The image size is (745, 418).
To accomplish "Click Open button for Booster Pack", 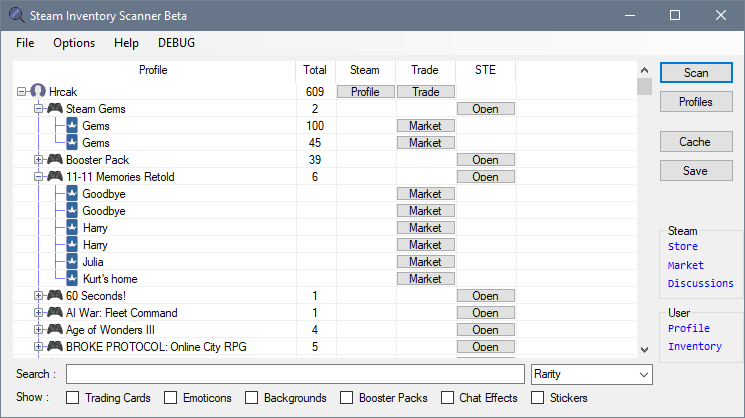I will click(x=486, y=160).
